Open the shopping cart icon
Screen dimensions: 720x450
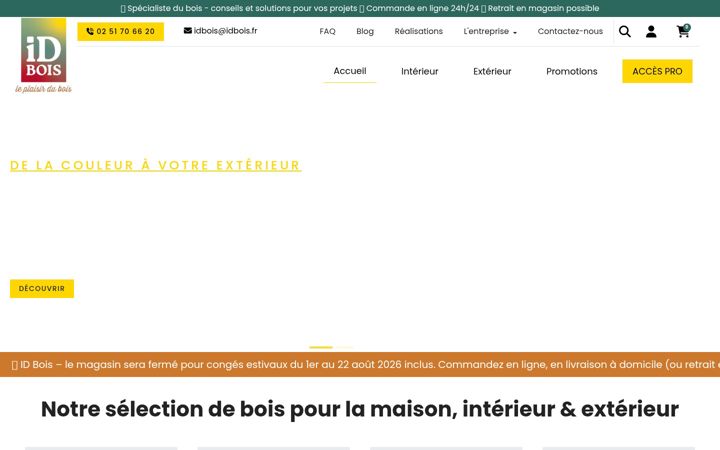coord(683,31)
